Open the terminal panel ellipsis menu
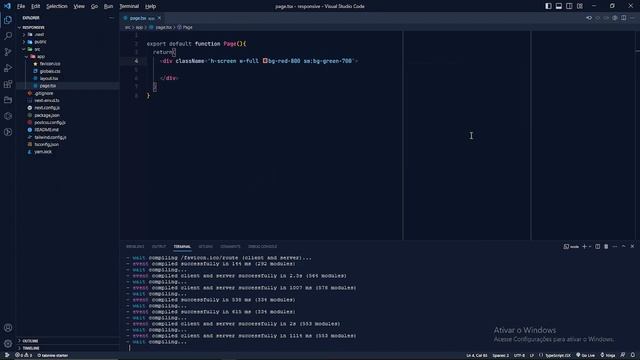The width and height of the screenshot is (640, 360). tap(615, 247)
